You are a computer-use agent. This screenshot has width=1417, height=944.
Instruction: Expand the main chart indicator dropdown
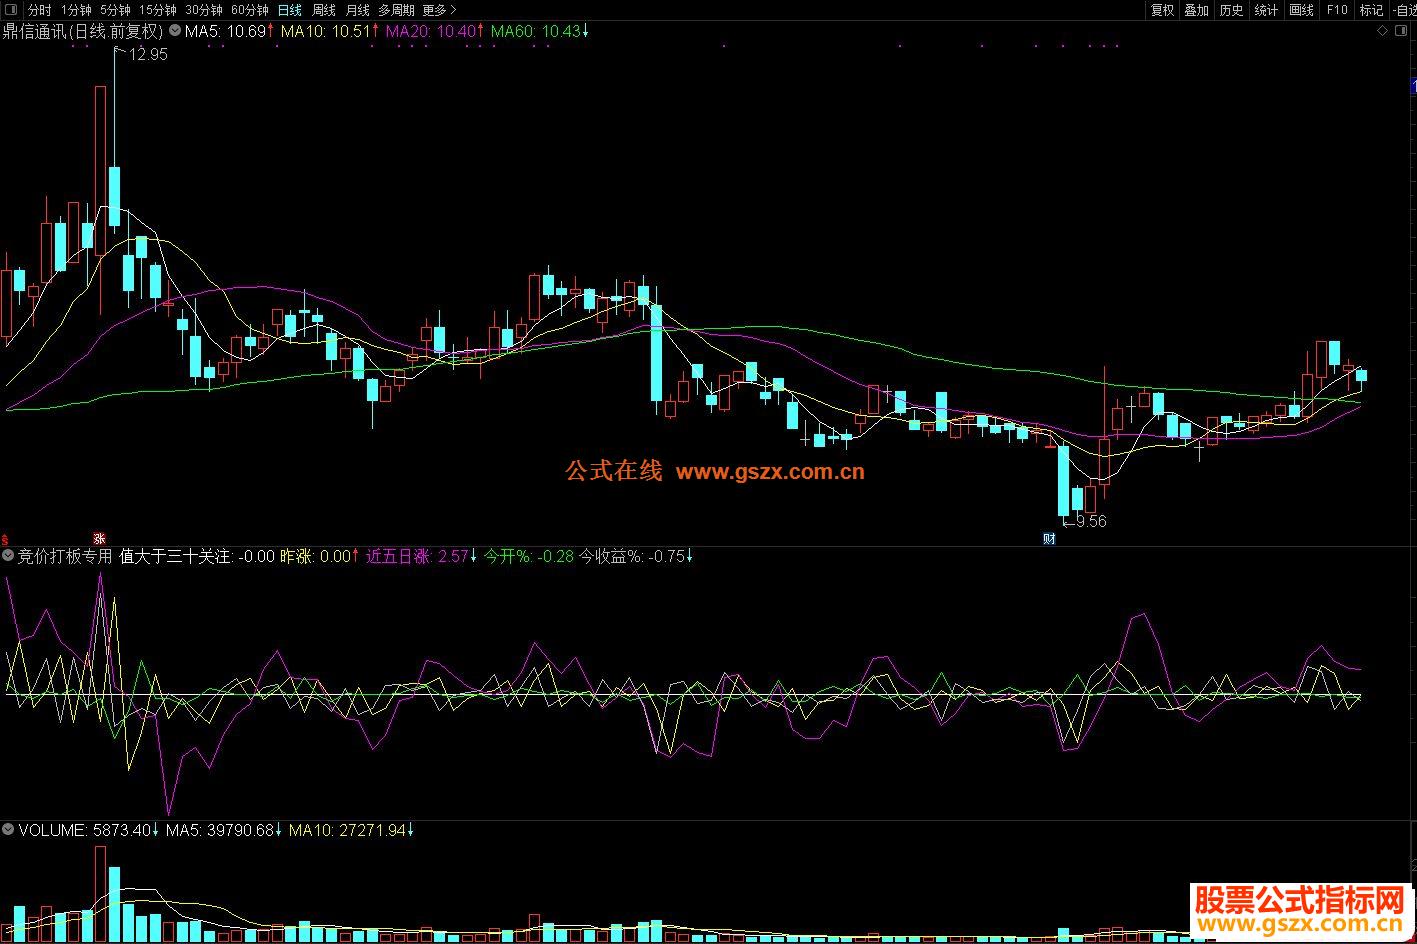pyautogui.click(x=175, y=31)
